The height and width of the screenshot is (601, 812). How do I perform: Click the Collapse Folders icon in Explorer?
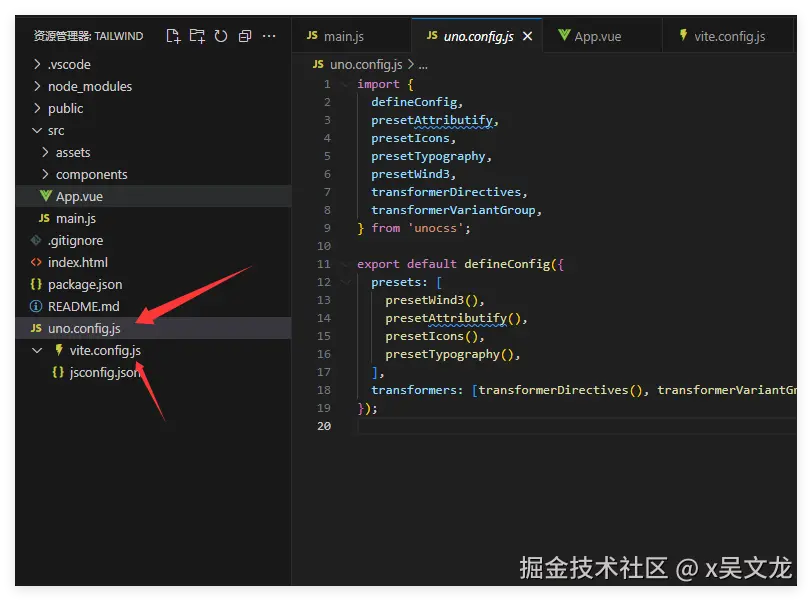pos(244,35)
